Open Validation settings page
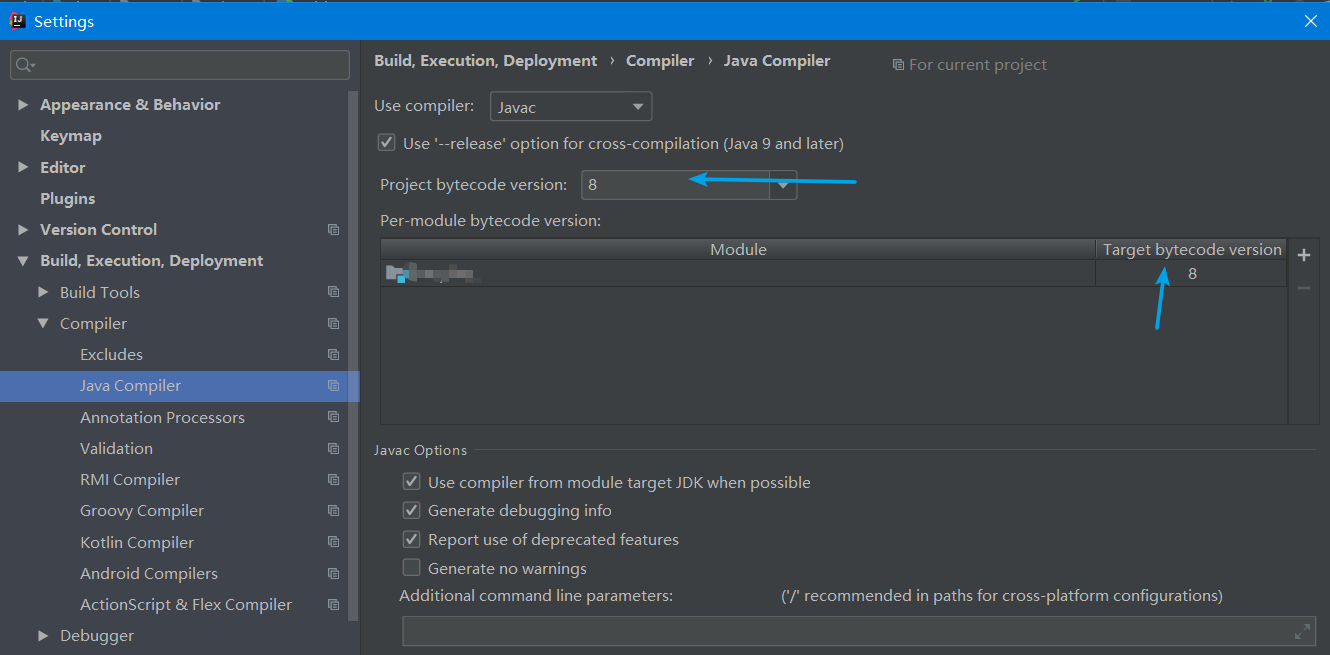The height and width of the screenshot is (655, 1330). tap(116, 449)
